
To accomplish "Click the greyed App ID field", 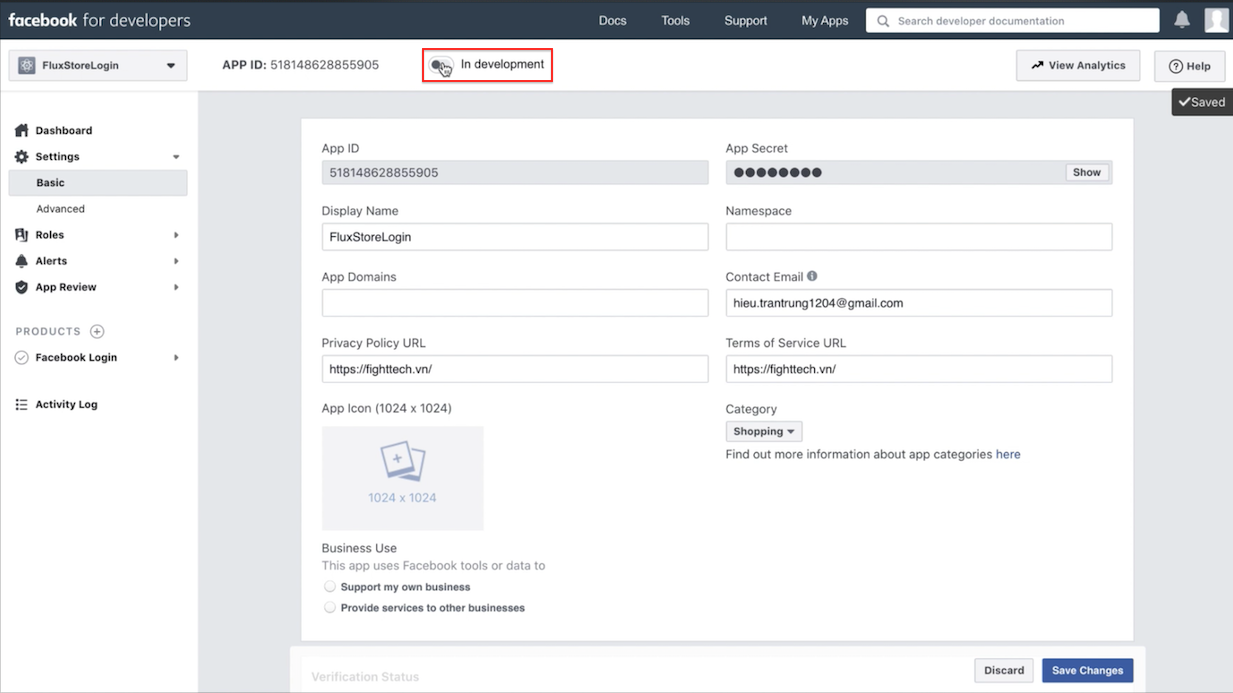I will 515,173.
